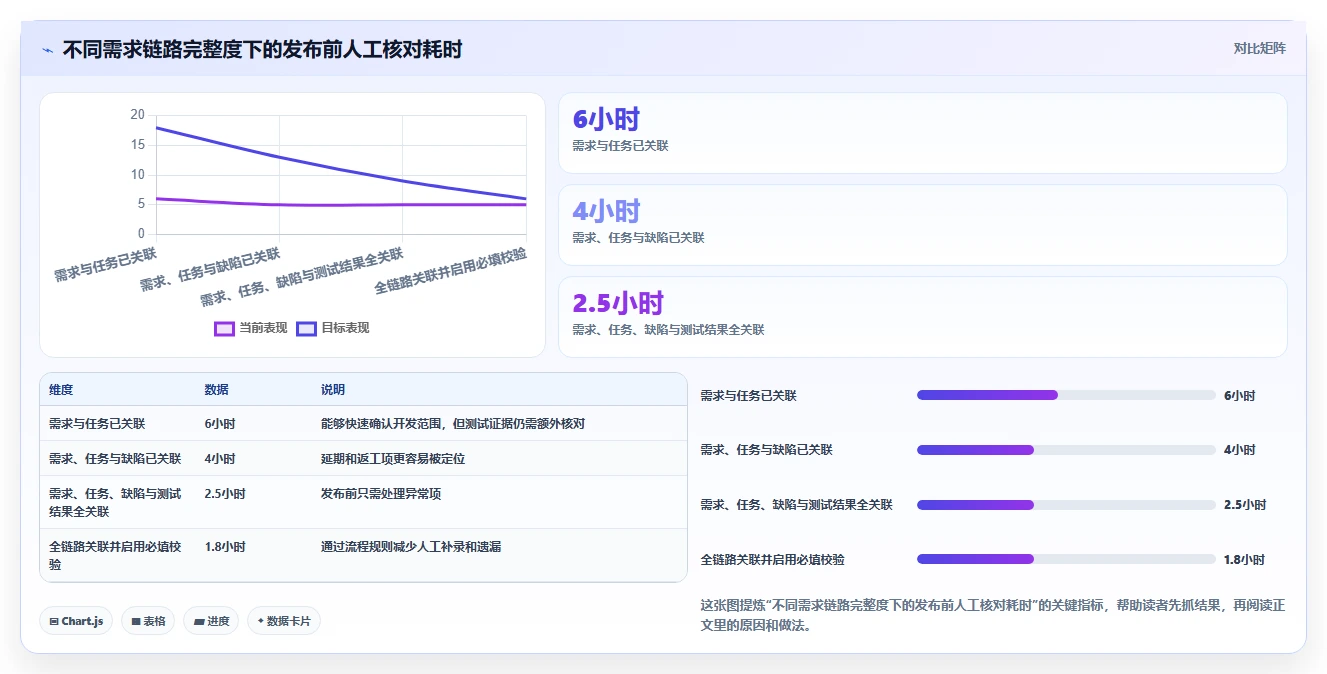Click the 1.8小时 value beside progress bar
This screenshot has width=1327, height=674.
tap(1244, 560)
